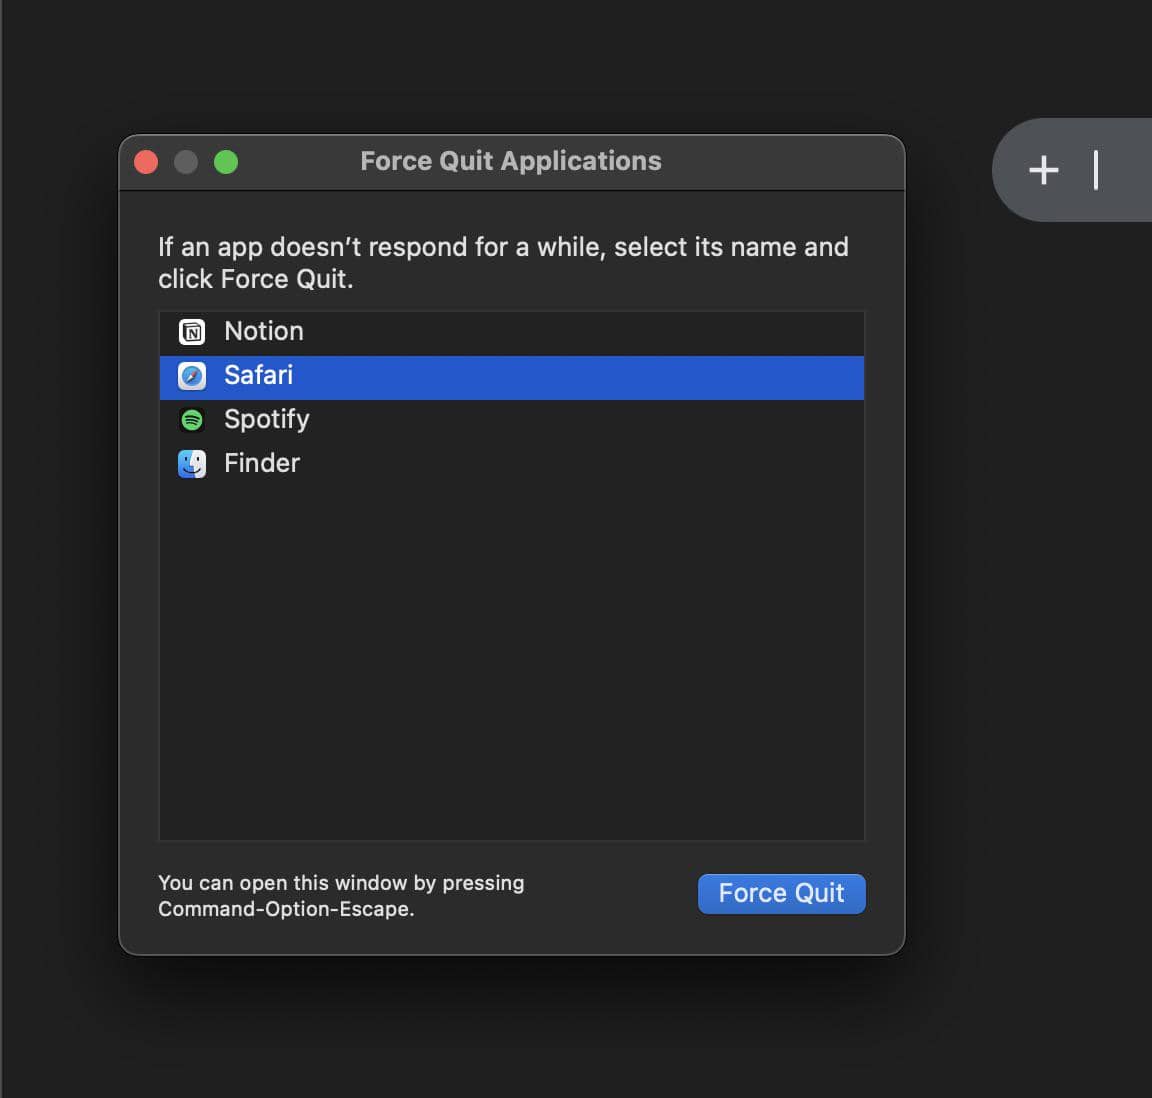Click the Safari compass icon
1152x1098 pixels.
tap(191, 376)
